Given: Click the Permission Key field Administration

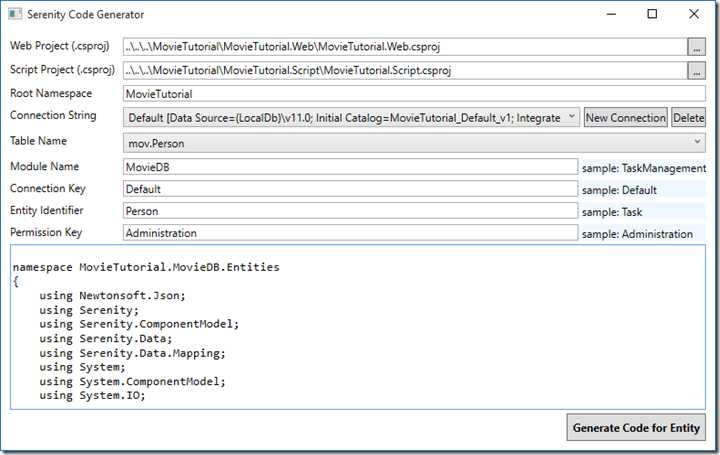Looking at the screenshot, I should 350,233.
